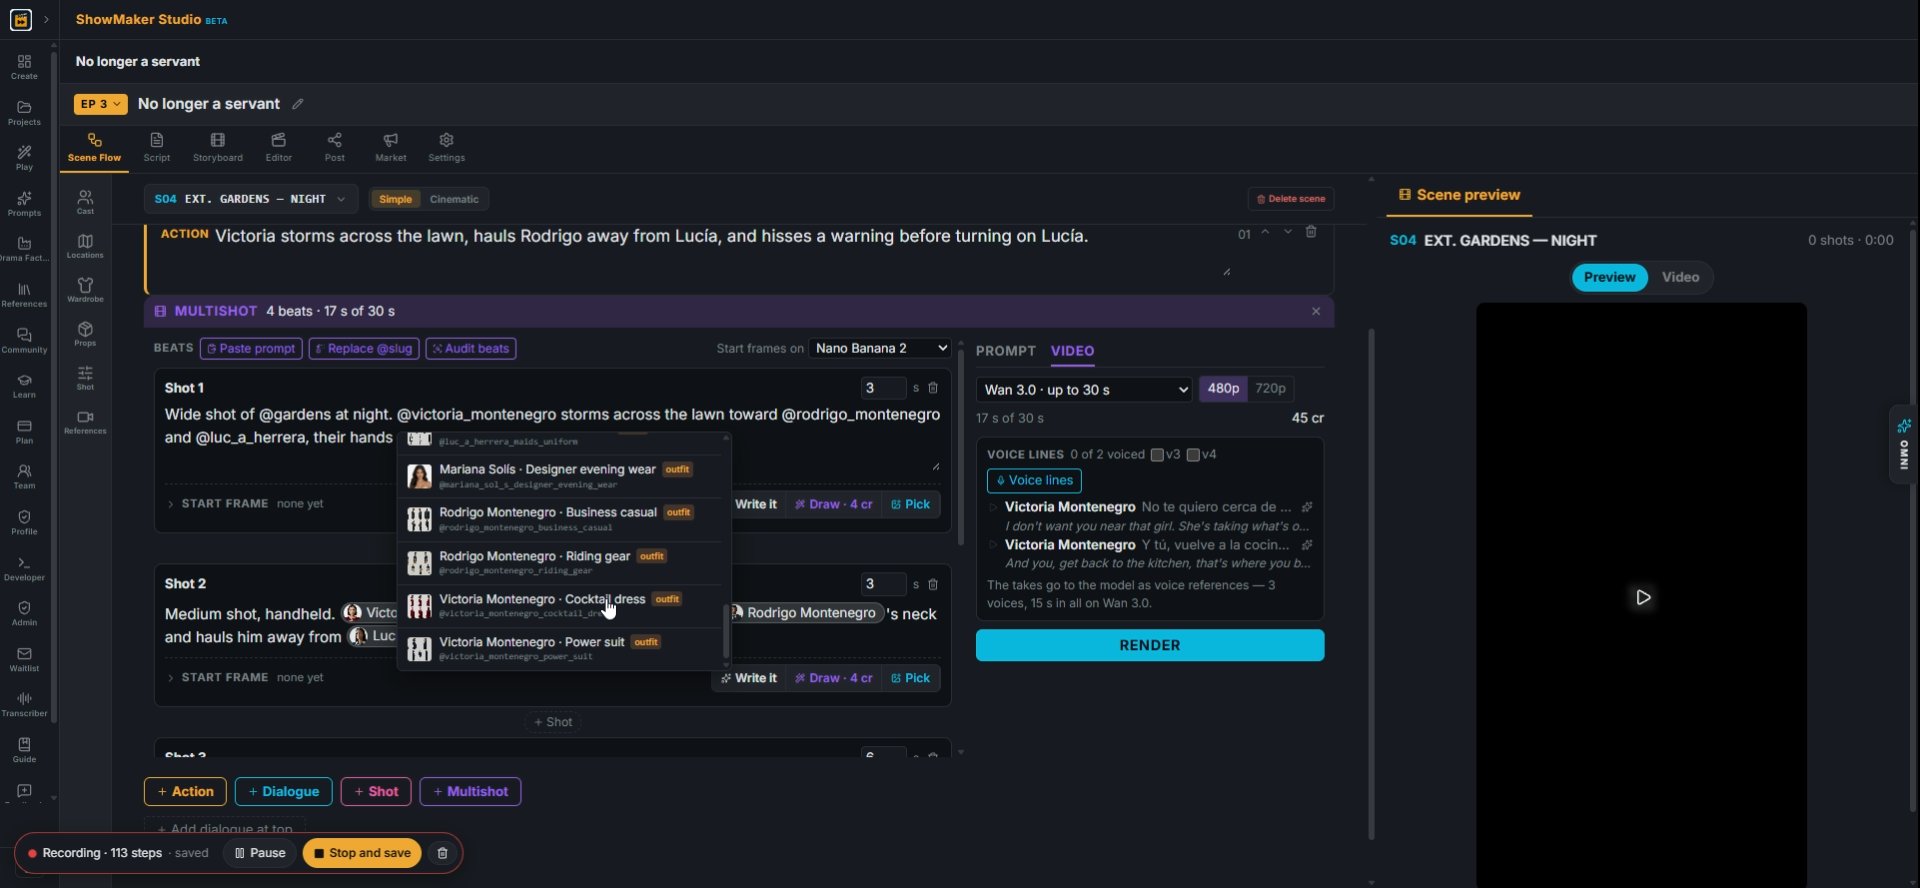Open the Create sidebar icon
This screenshot has width=1920, height=888.
pyautogui.click(x=24, y=67)
